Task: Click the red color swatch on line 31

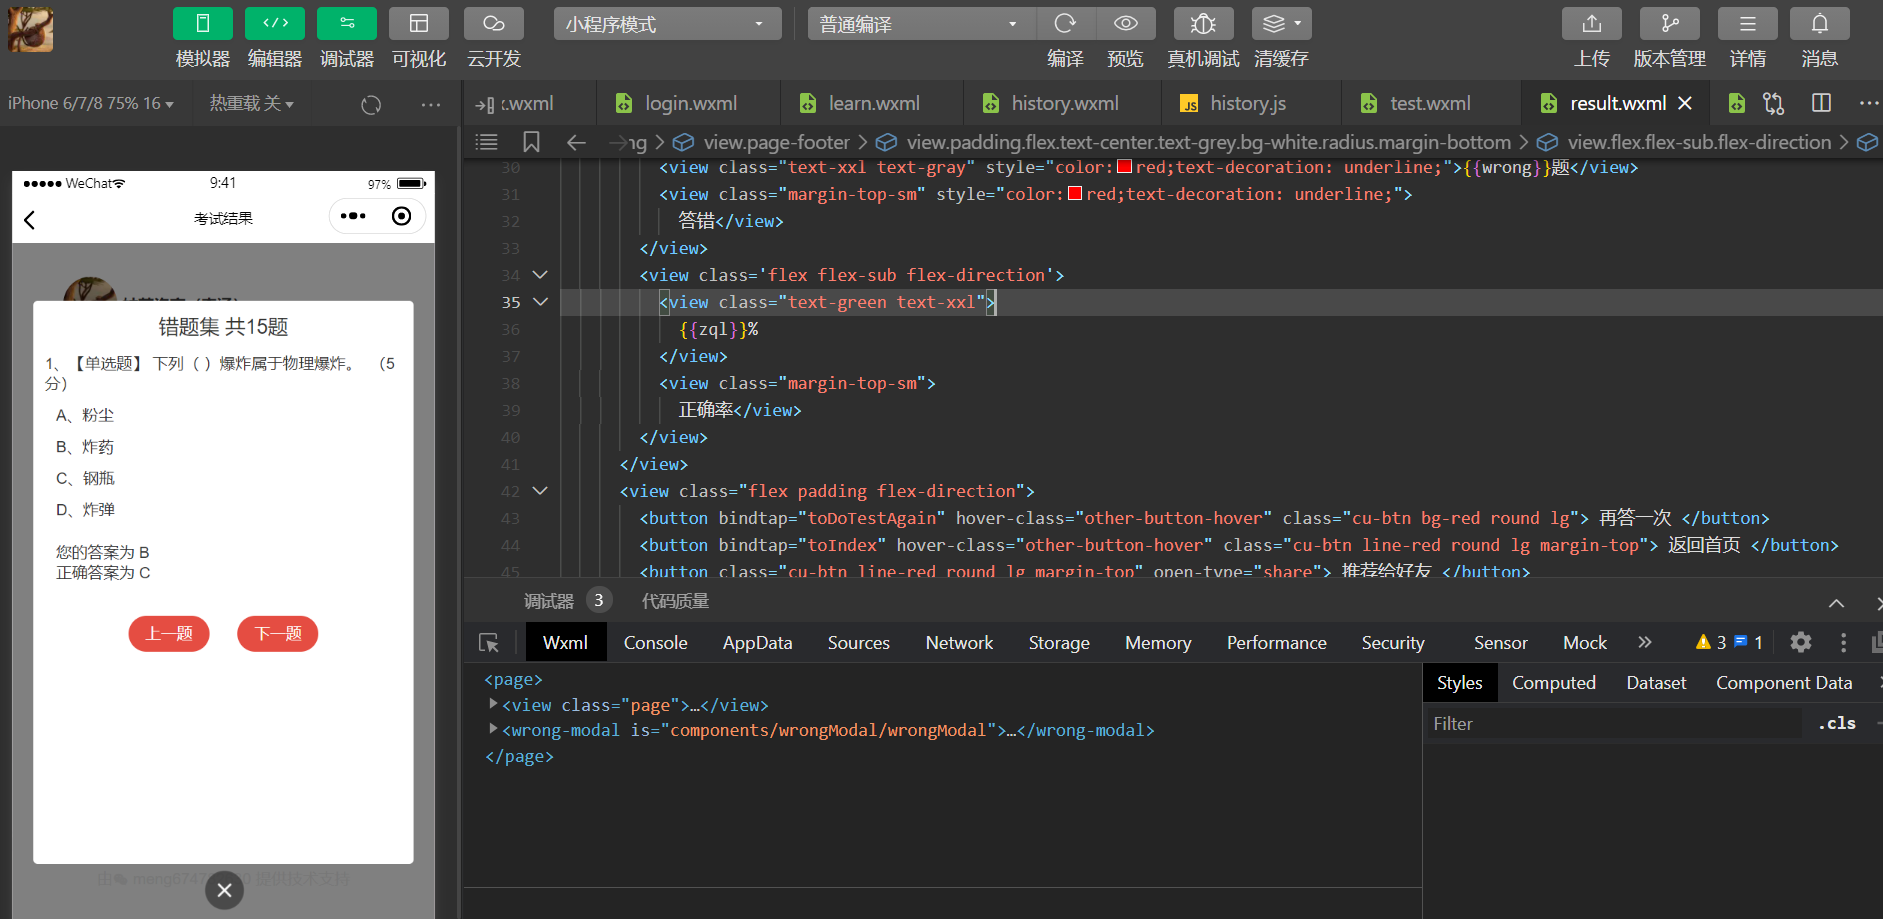Action: (x=1075, y=194)
